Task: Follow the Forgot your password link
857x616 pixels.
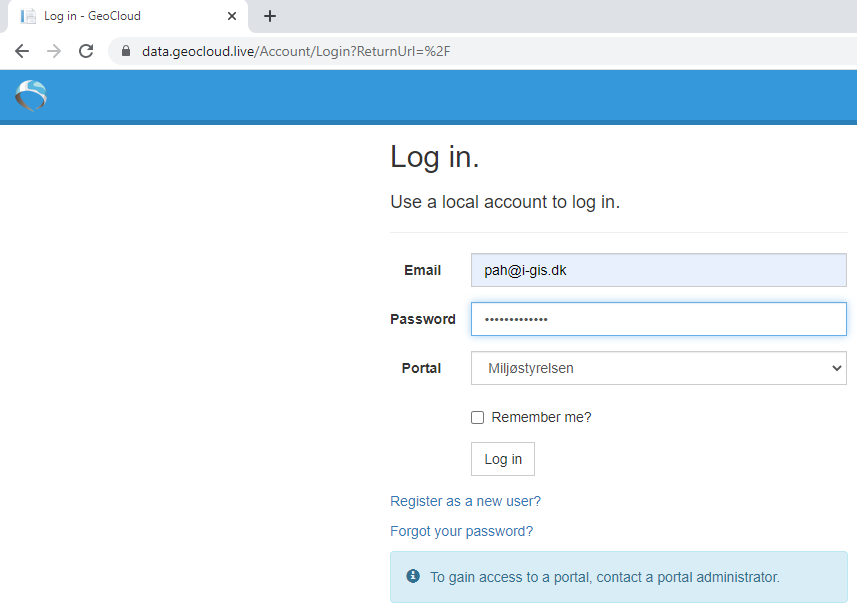Action: pos(461,531)
